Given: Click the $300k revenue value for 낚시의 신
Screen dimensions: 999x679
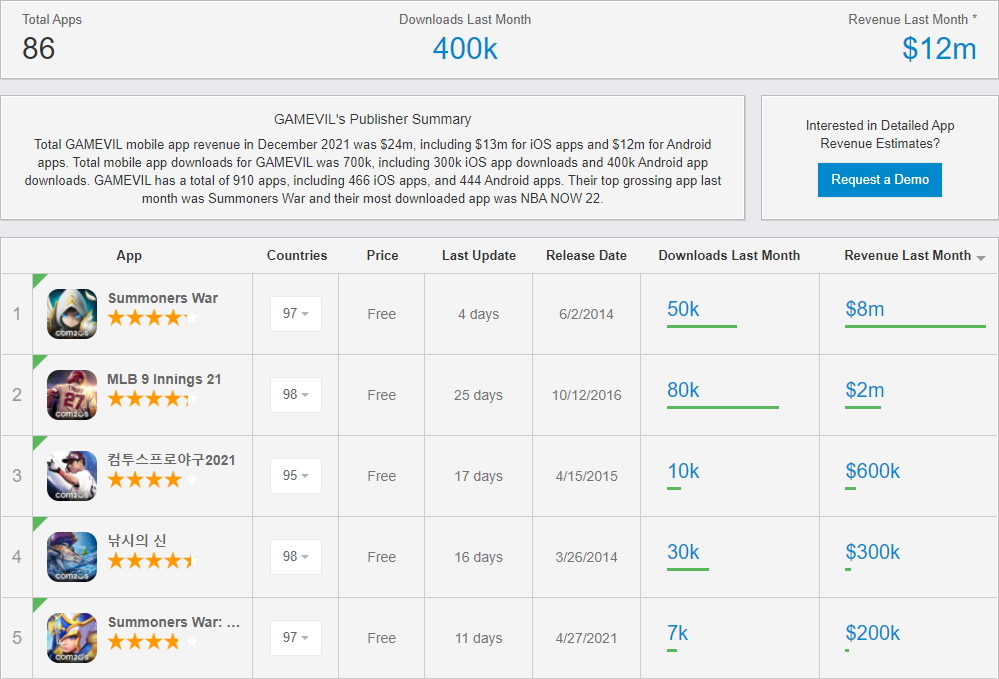Looking at the screenshot, I should tap(872, 552).
